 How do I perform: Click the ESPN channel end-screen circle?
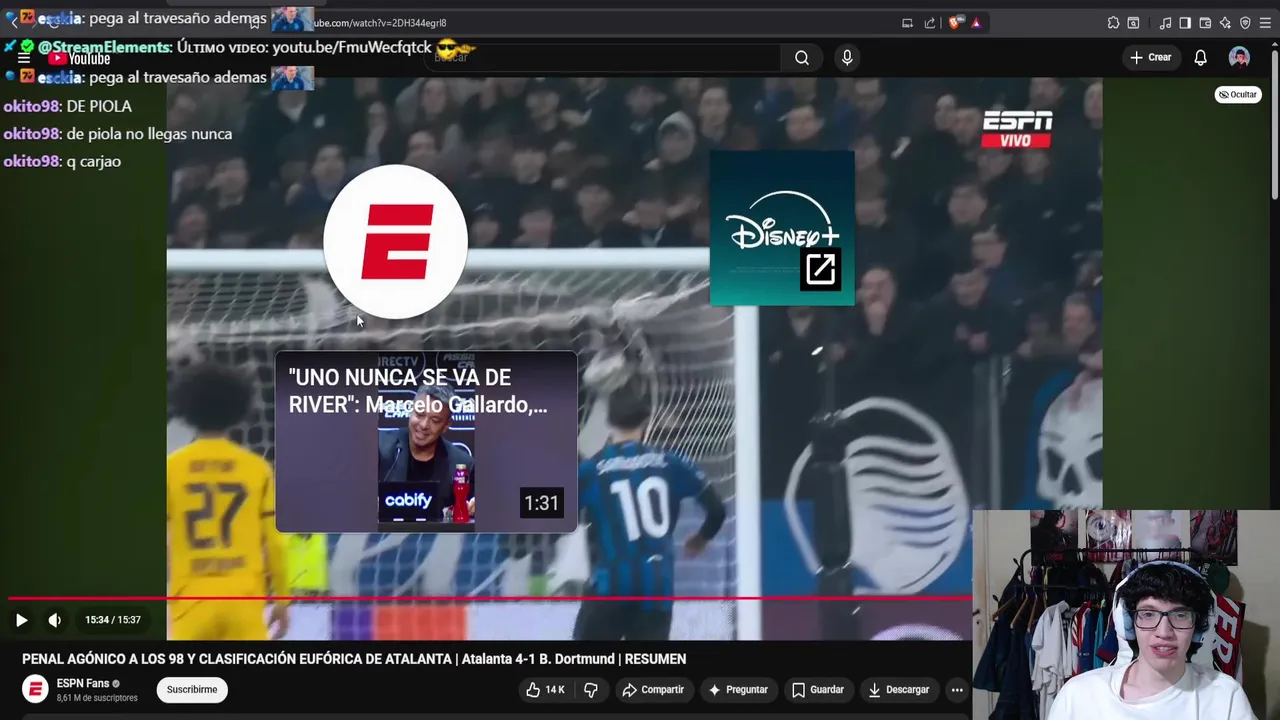396,242
